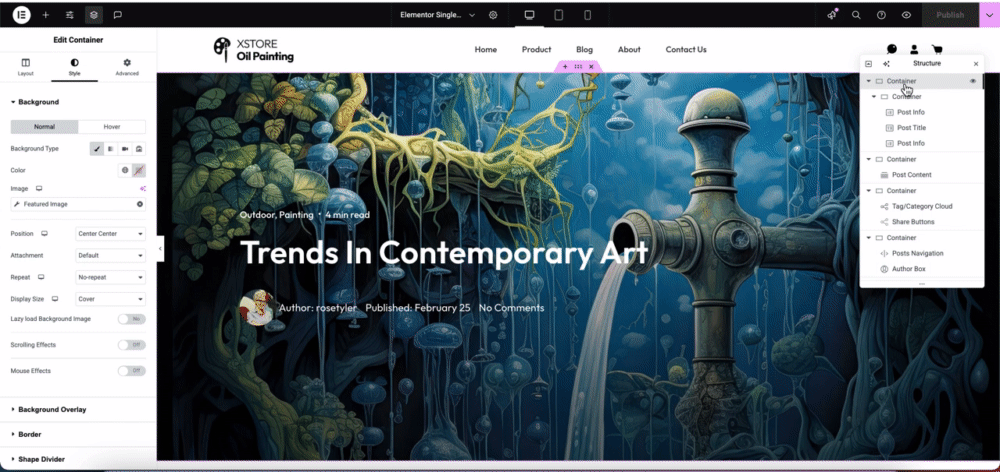Click the Publish button
Viewport: 1000px width, 472px height.
point(950,15)
